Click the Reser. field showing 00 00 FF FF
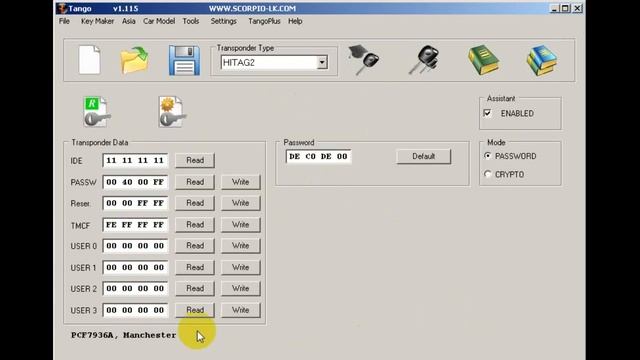 point(135,203)
